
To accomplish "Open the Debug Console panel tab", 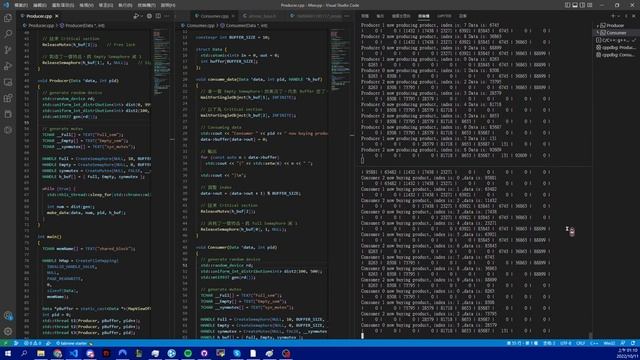I will tap(401, 16).
